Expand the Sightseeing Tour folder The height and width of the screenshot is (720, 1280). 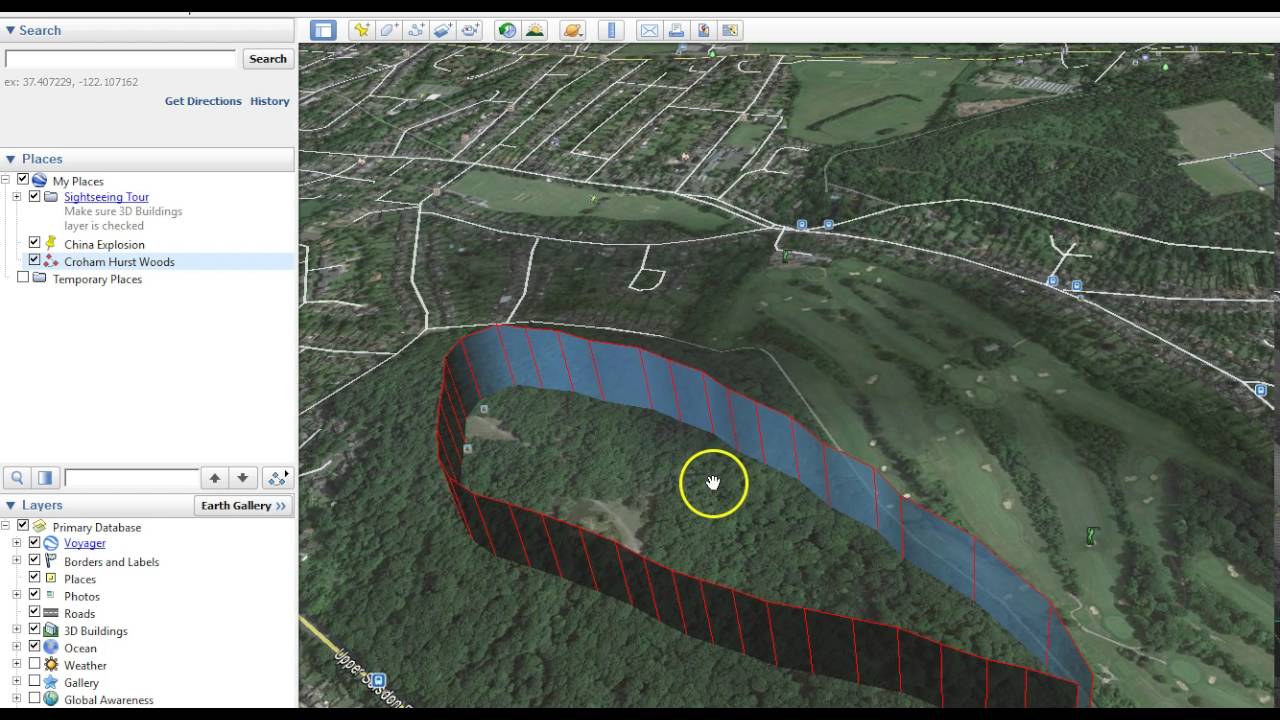[x=17, y=197]
